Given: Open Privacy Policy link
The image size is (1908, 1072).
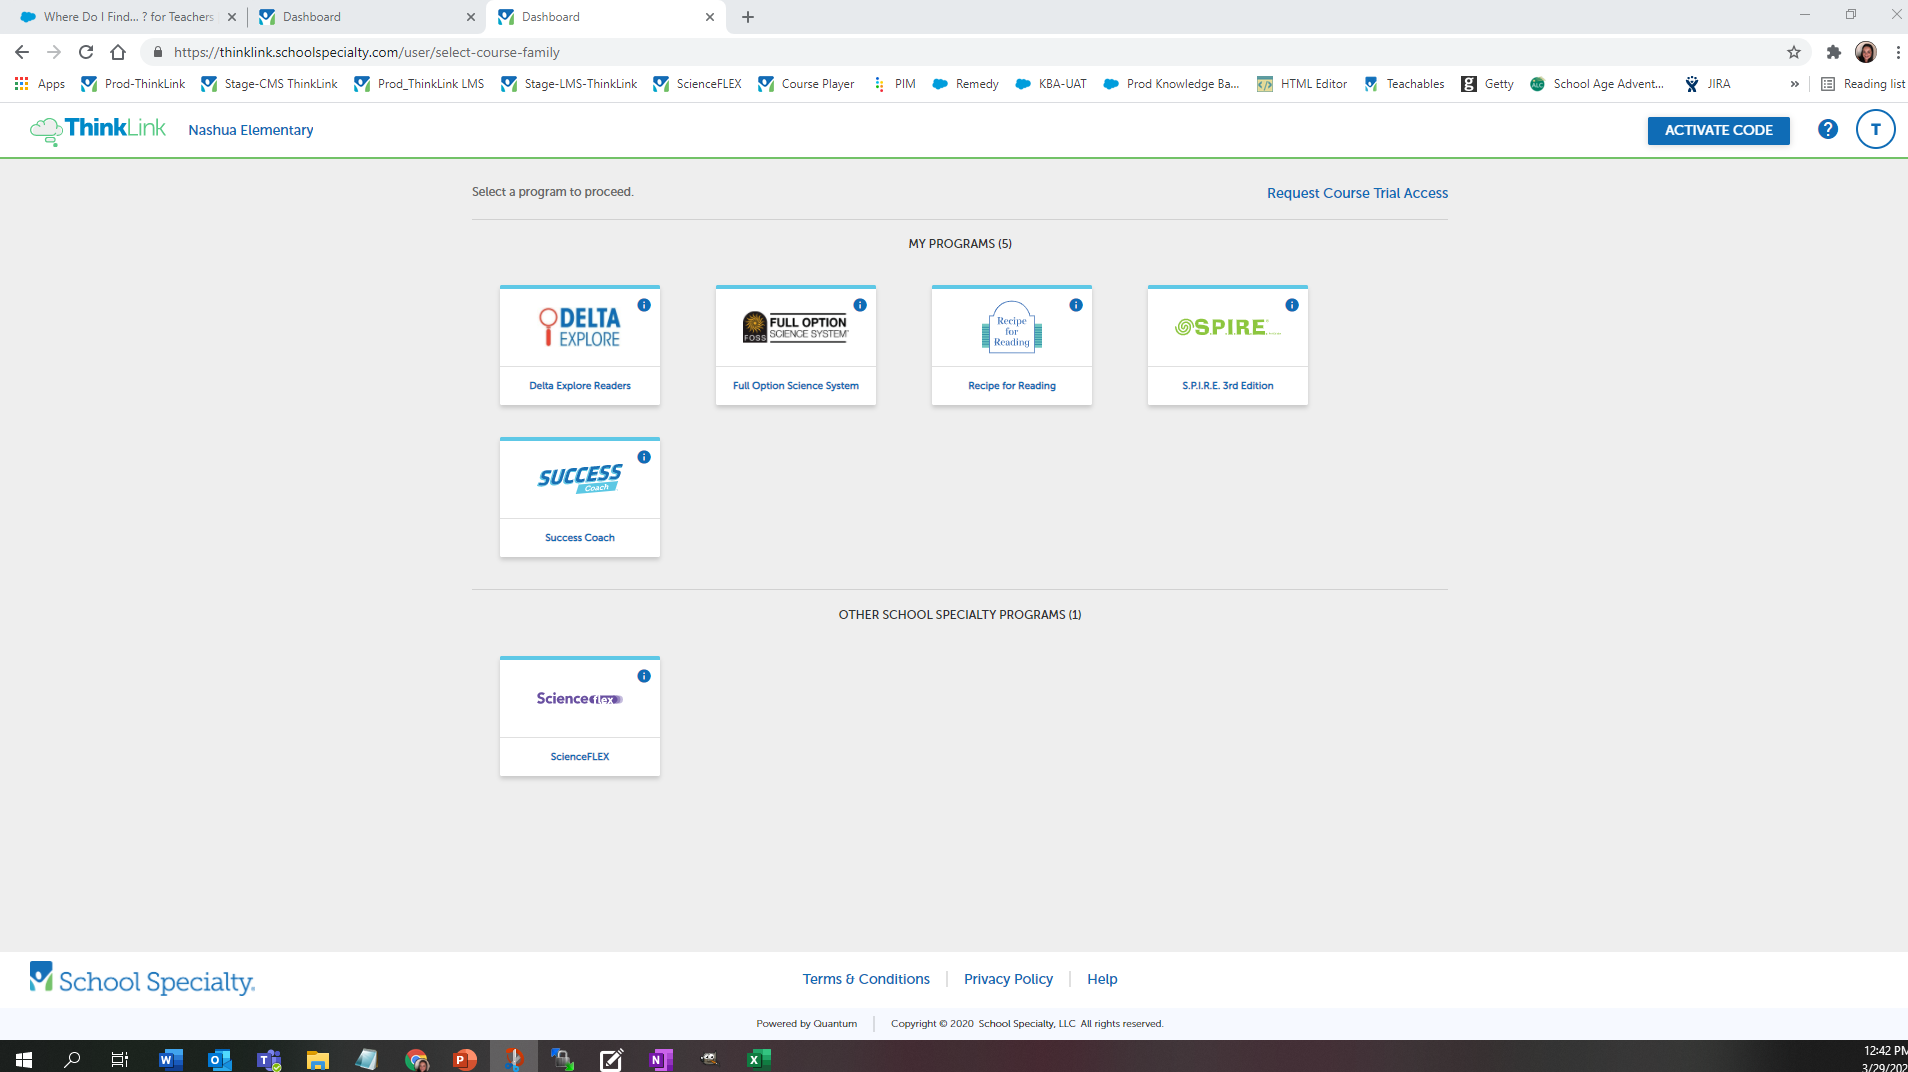Looking at the screenshot, I should pyautogui.click(x=1008, y=979).
